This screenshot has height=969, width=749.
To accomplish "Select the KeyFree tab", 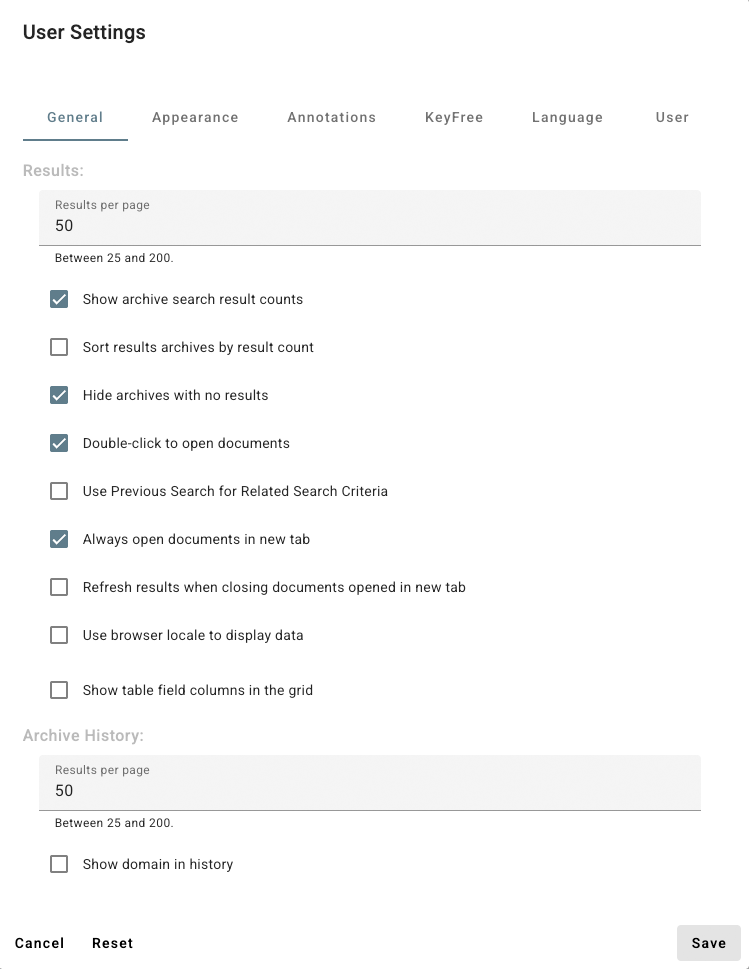I will click(x=454, y=117).
